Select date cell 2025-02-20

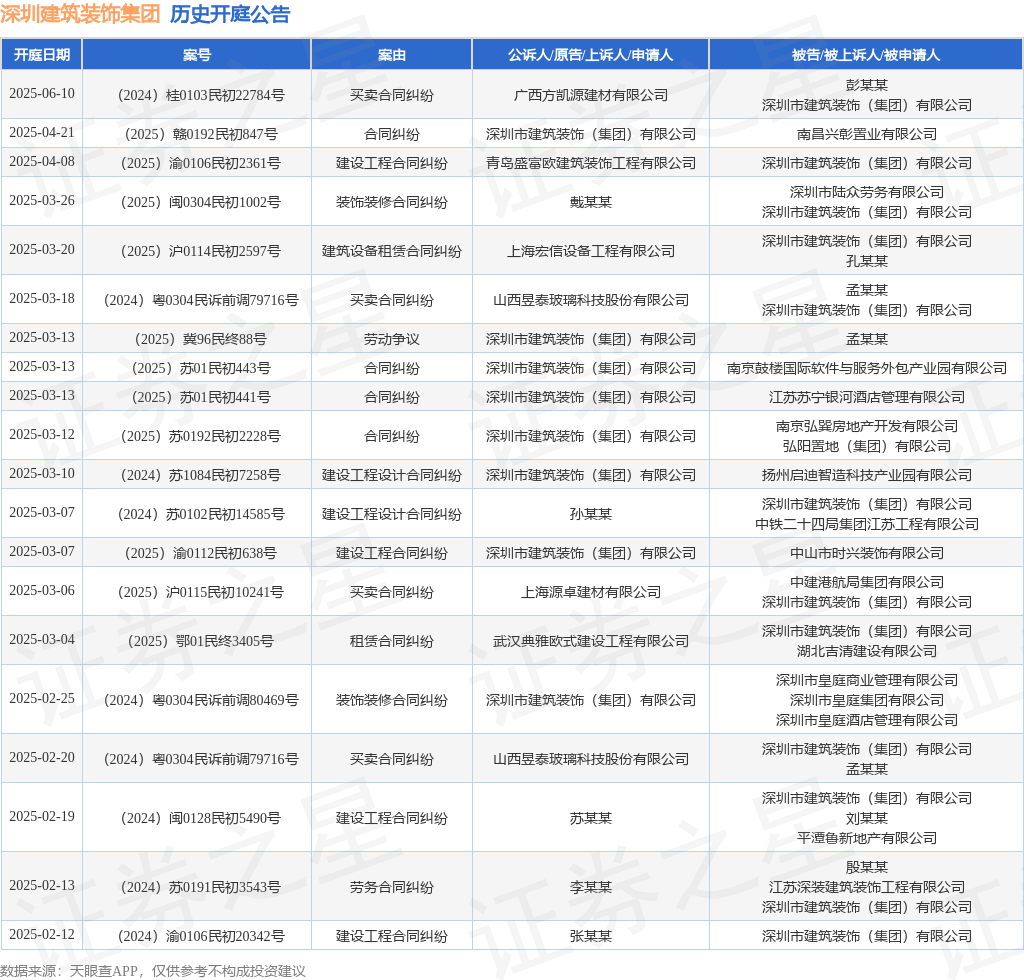(x=42, y=757)
